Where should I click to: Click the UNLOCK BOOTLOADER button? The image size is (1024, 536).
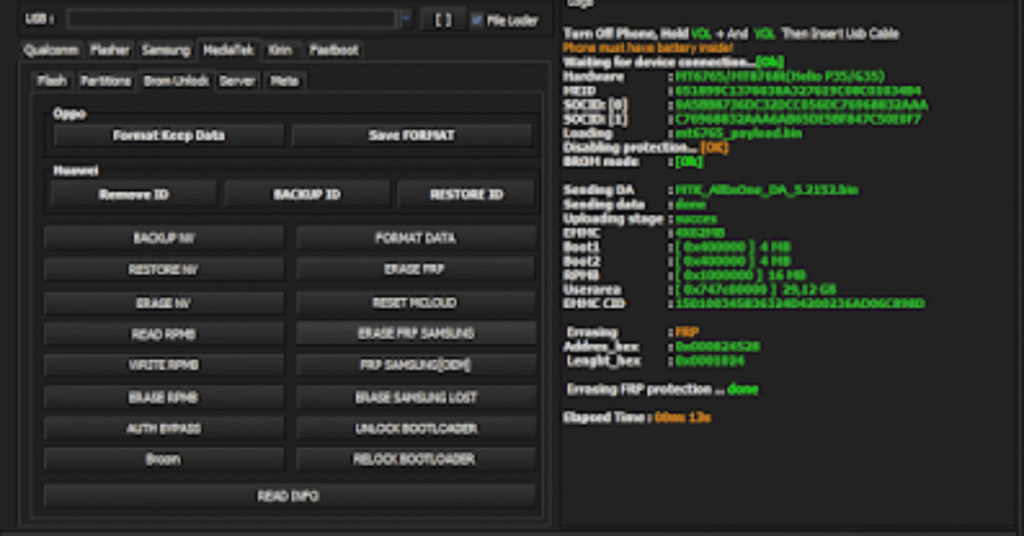[416, 428]
